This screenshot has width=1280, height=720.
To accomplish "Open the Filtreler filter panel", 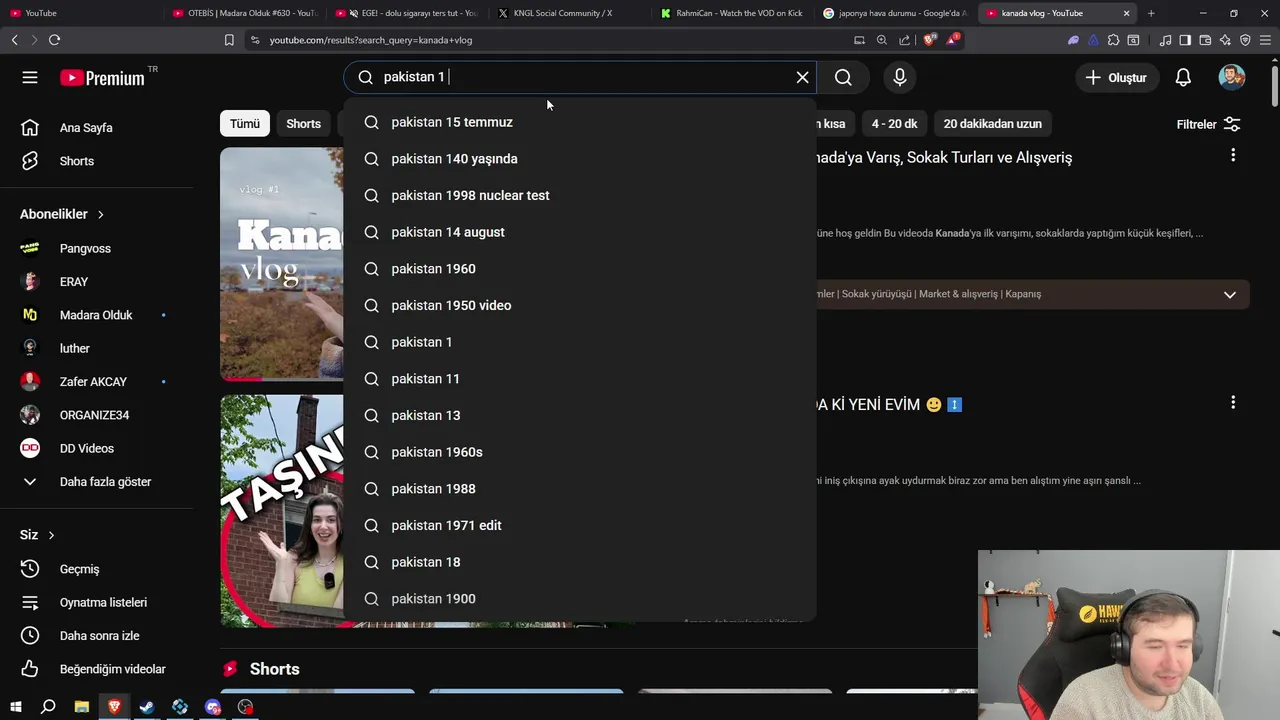I will tap(1208, 124).
